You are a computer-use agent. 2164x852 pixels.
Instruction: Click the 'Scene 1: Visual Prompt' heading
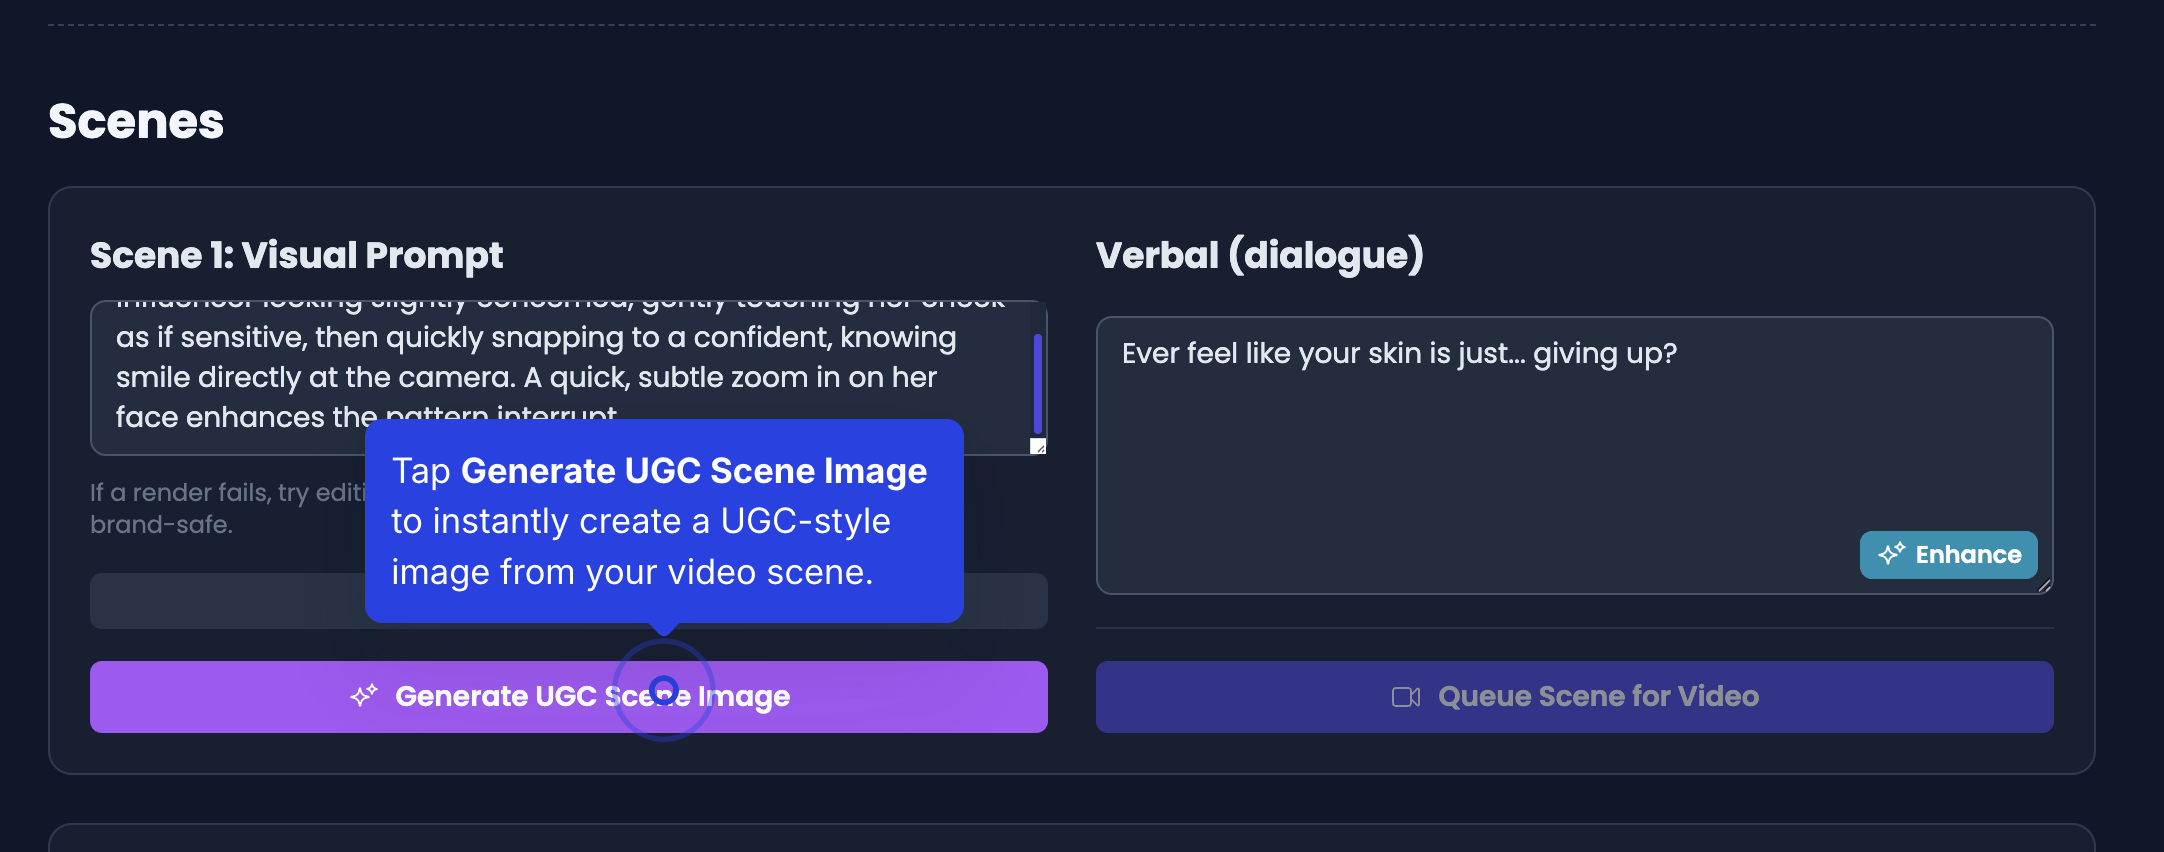pyautogui.click(x=296, y=256)
